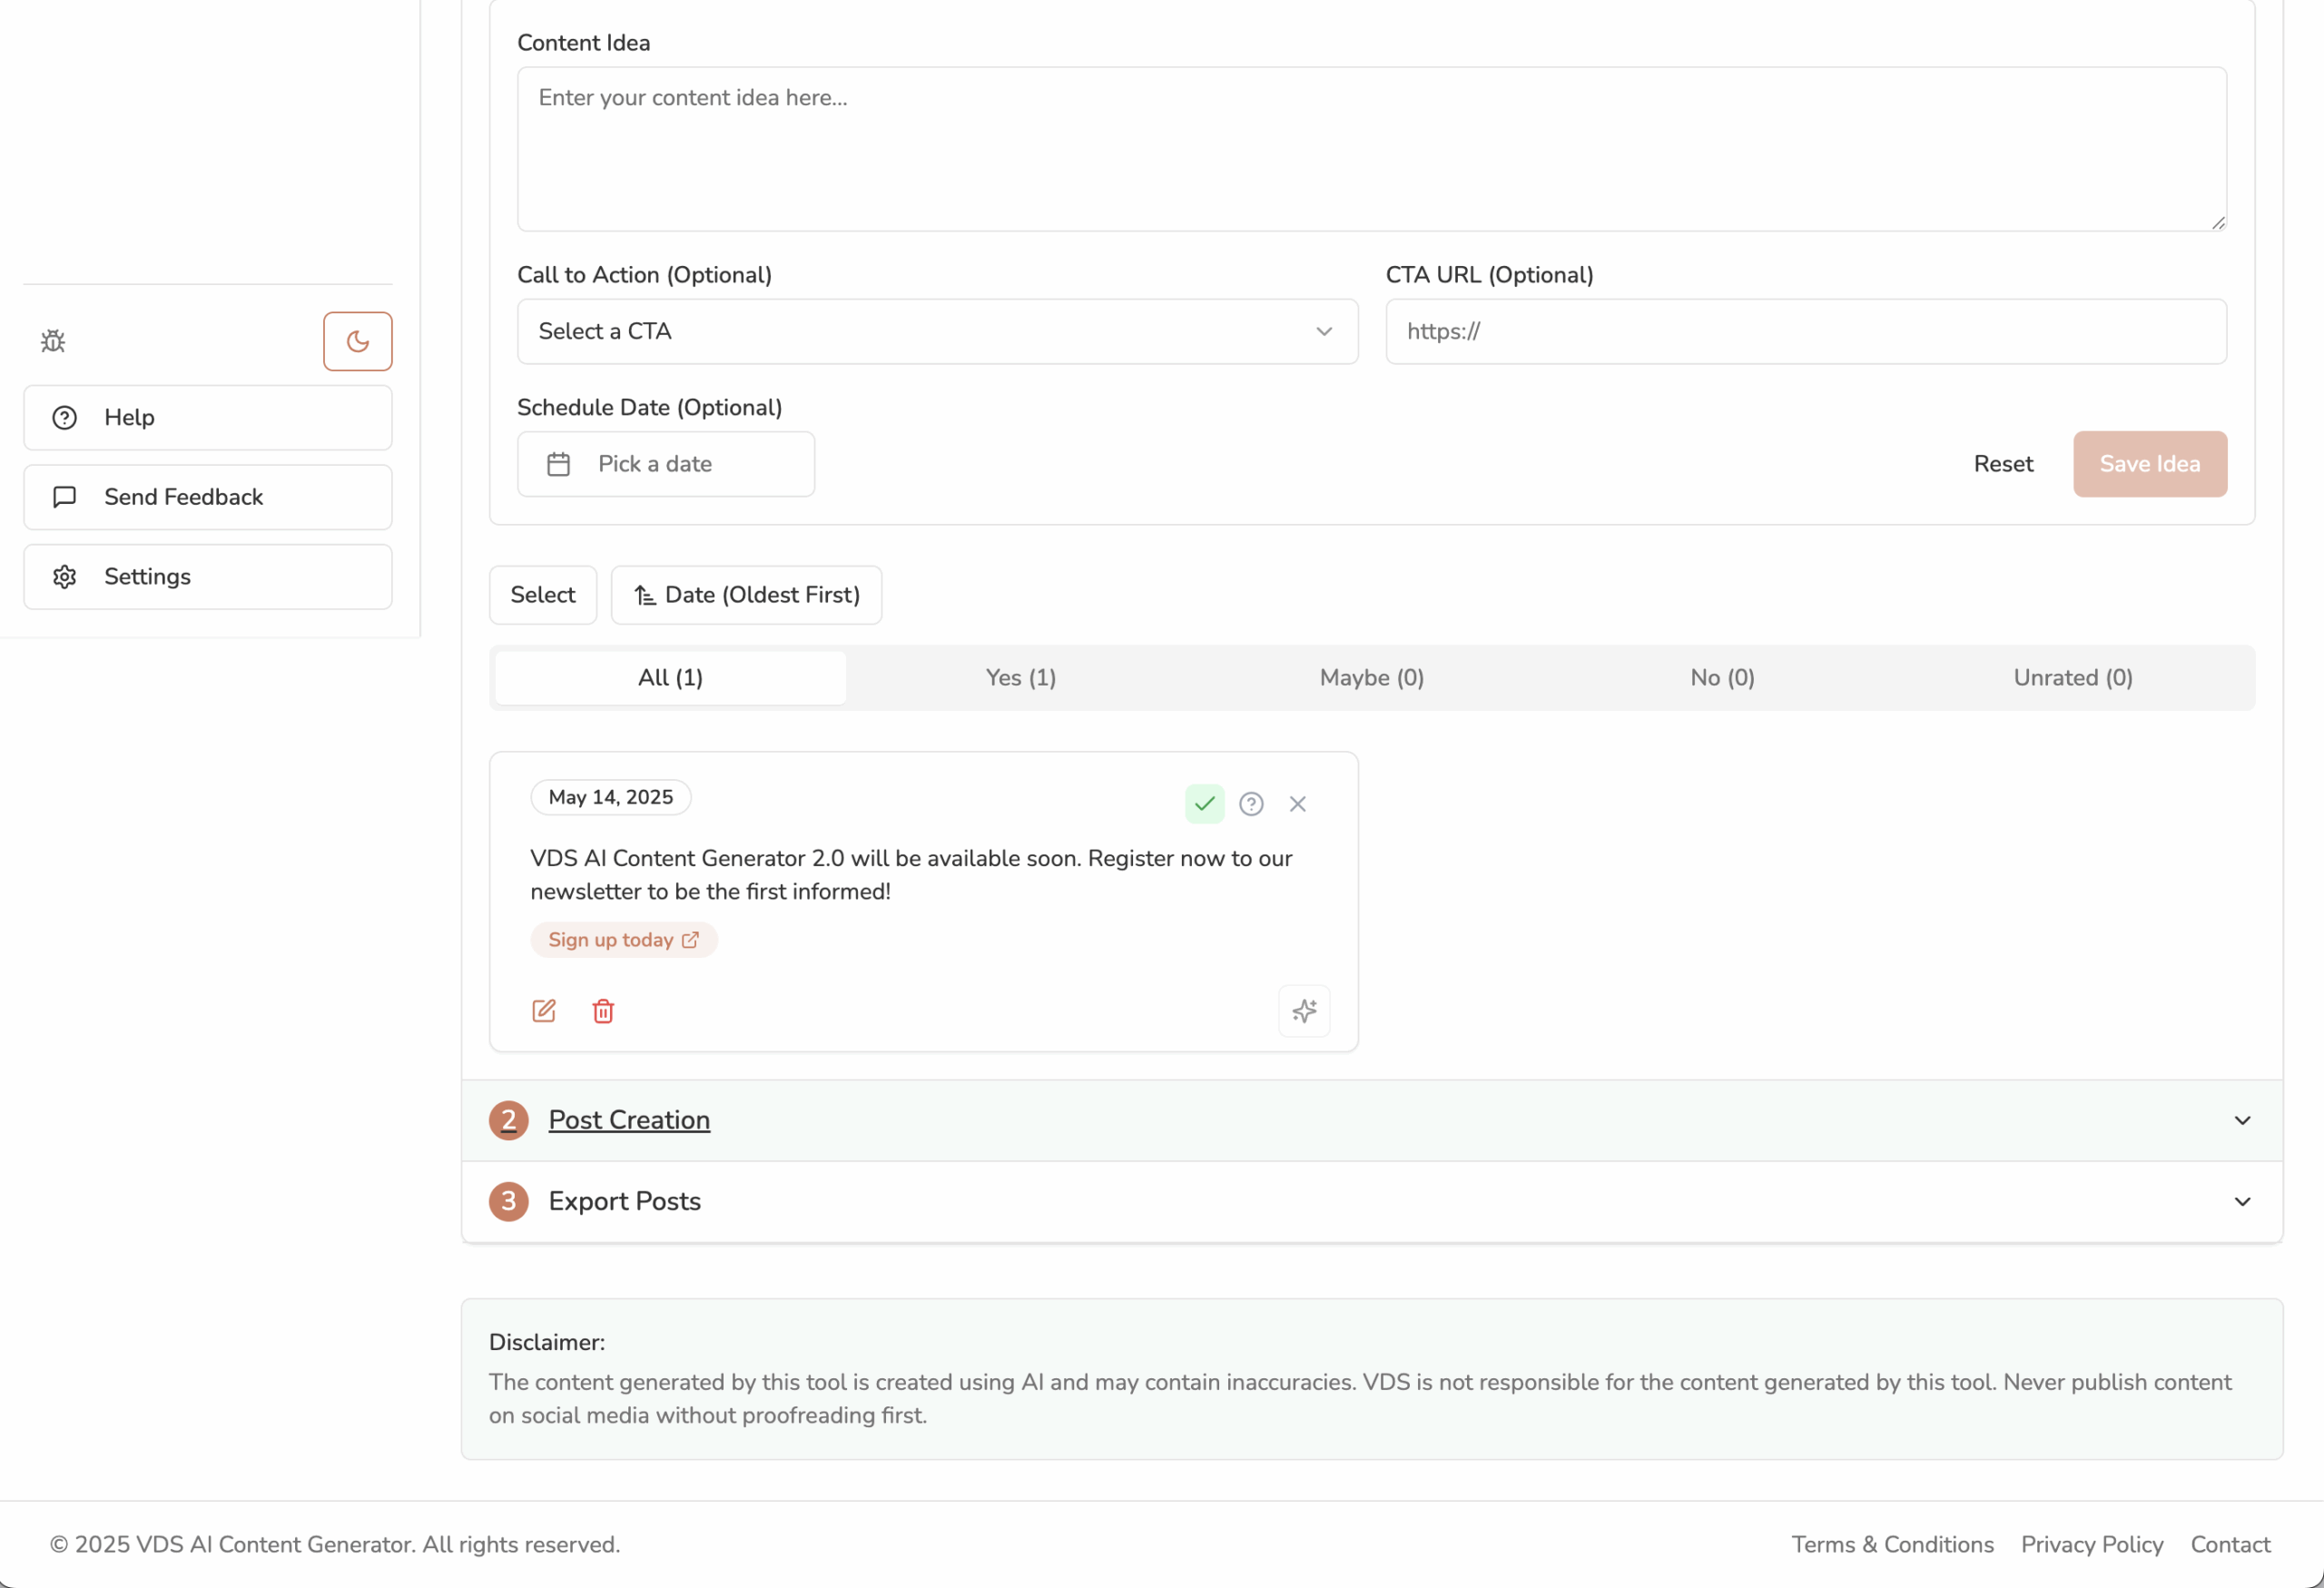
Task: Open Terms & Conditions link
Action: point(1892,1544)
